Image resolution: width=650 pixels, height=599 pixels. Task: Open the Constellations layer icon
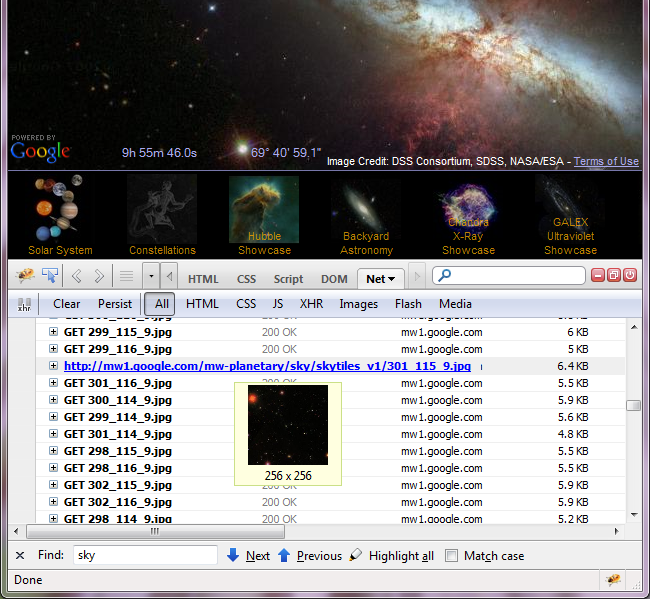pos(162,208)
